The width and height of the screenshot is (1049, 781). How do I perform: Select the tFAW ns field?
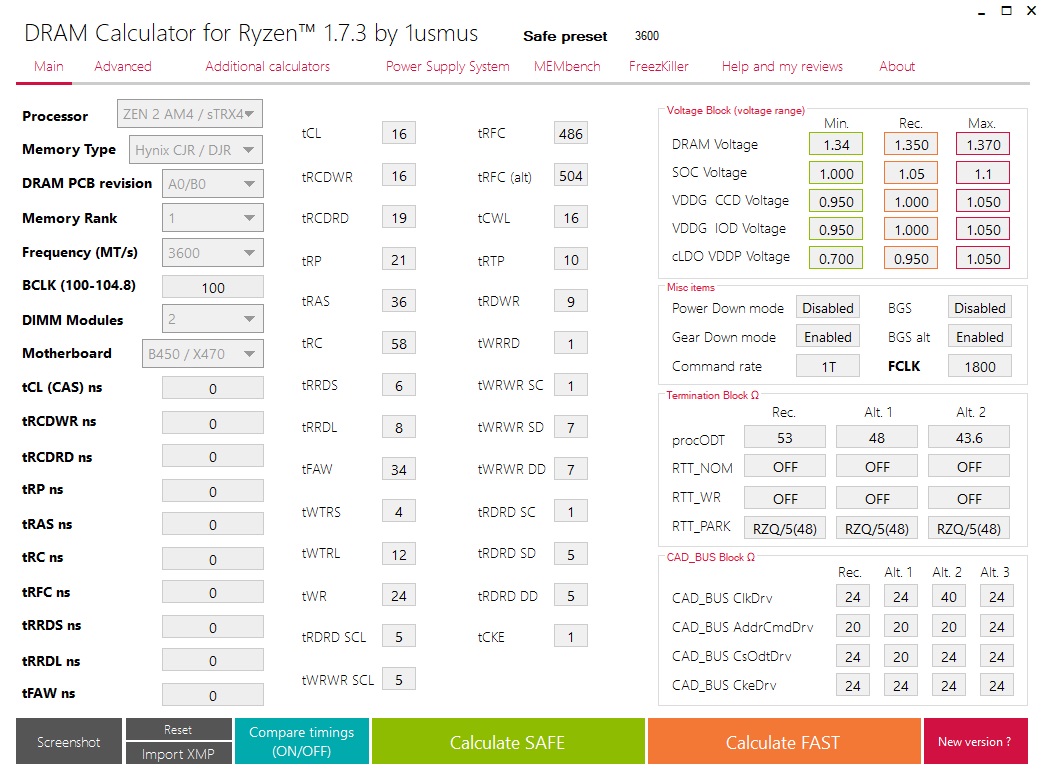213,695
